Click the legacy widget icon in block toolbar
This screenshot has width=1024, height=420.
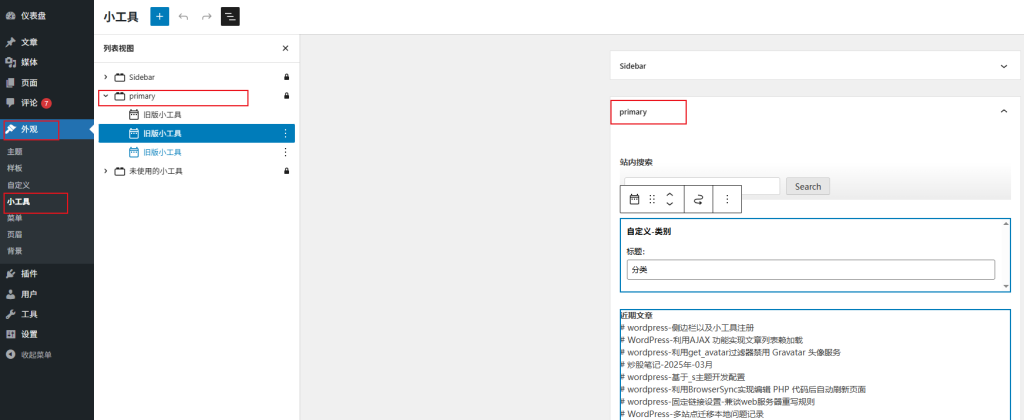(634, 199)
